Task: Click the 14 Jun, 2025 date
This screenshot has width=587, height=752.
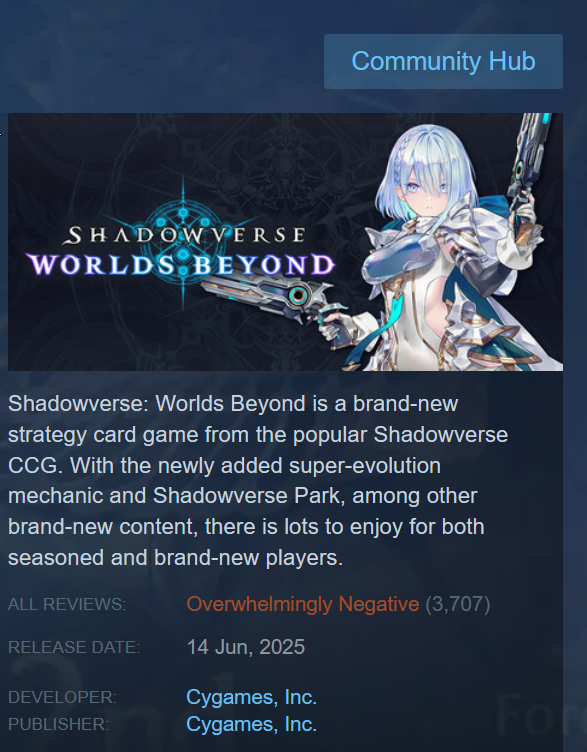Action: pos(246,647)
